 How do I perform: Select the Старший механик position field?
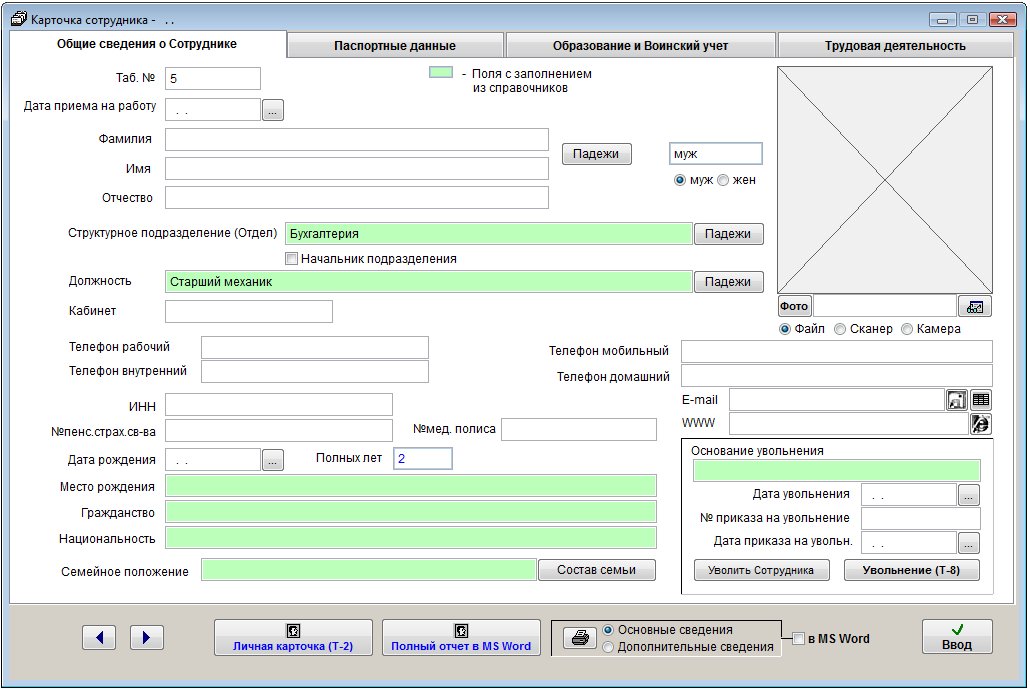tap(429, 282)
